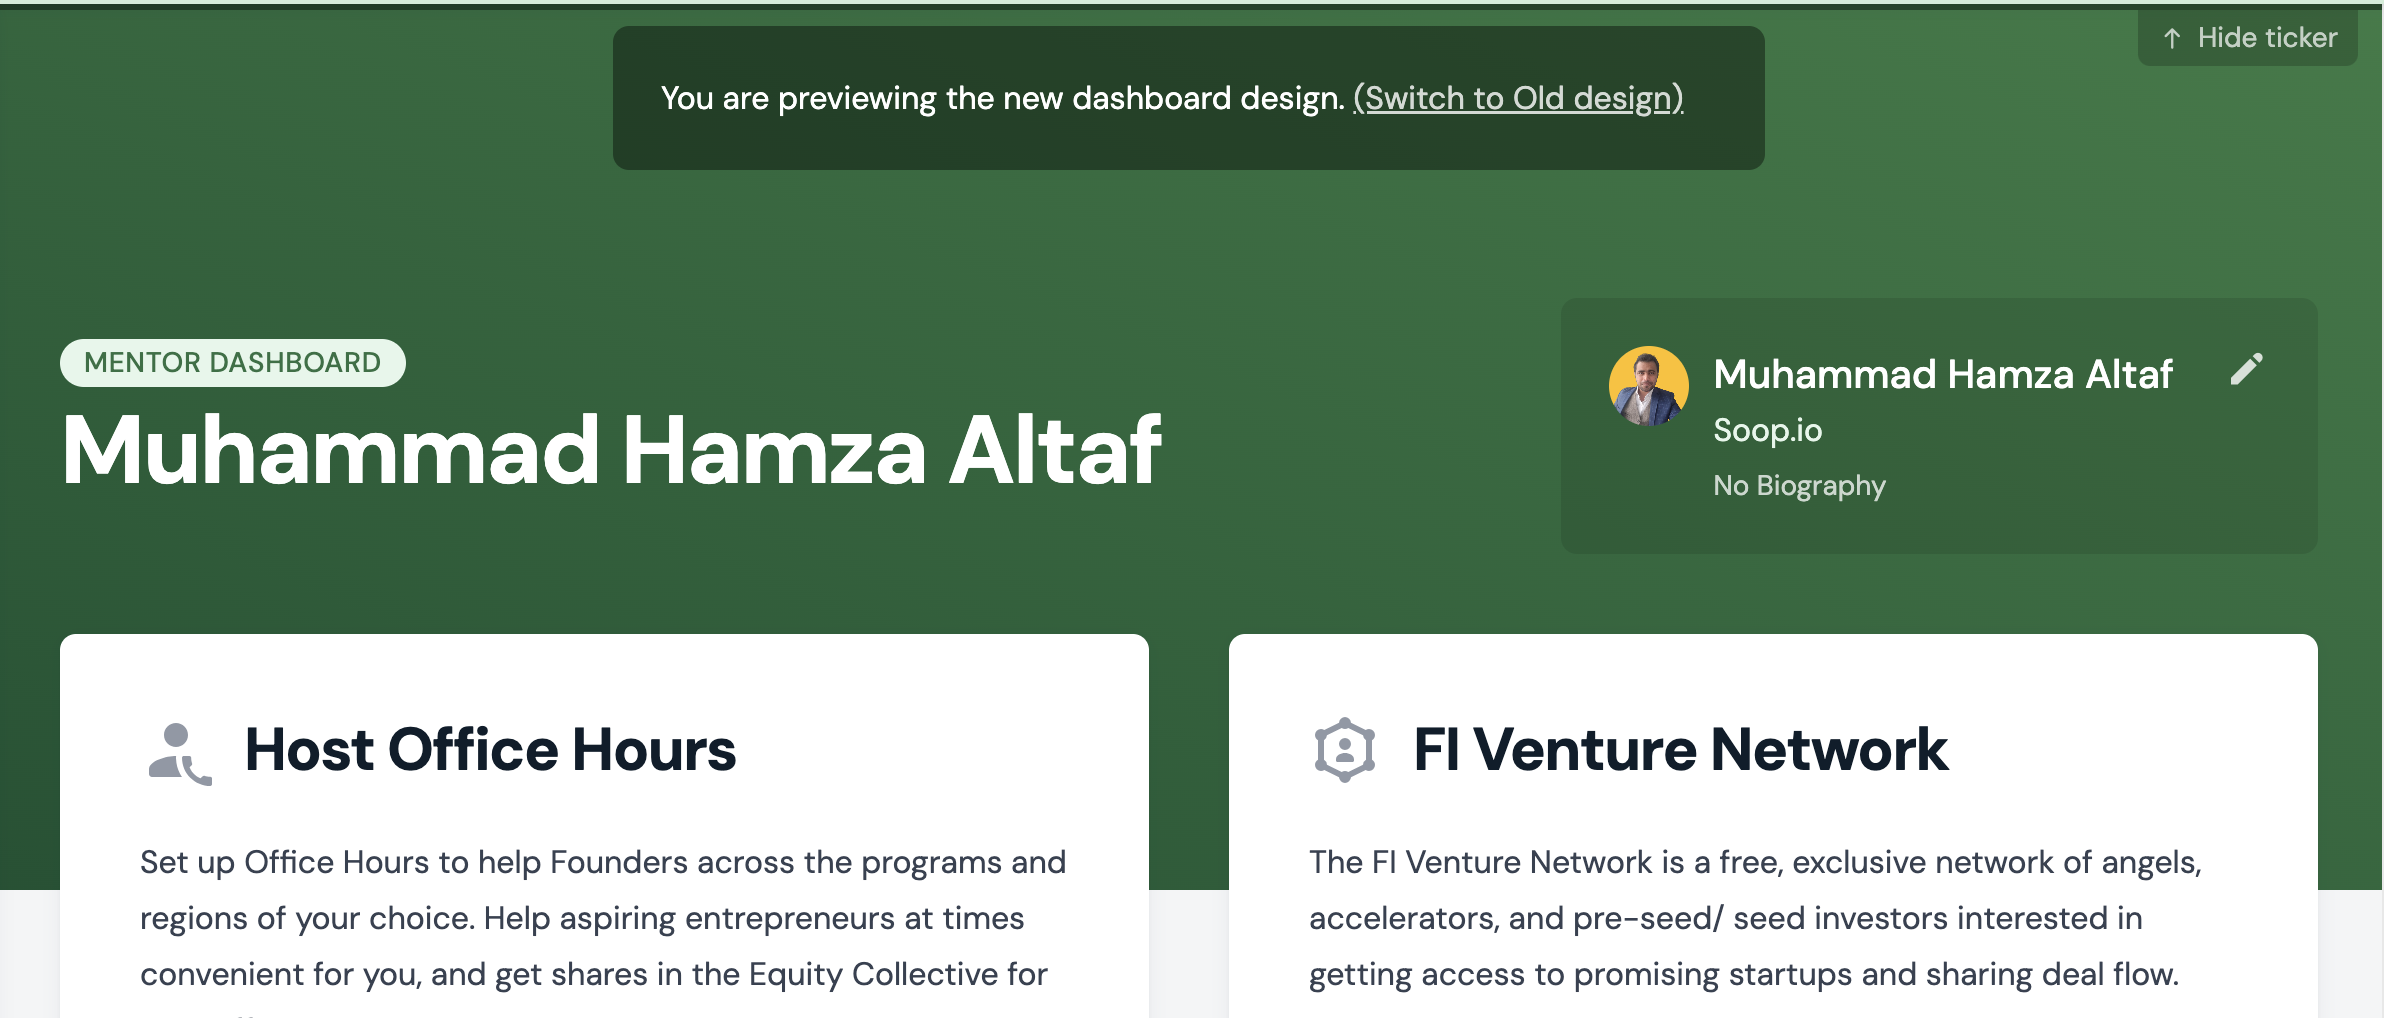2384x1018 pixels.
Task: Click the pencil edit profile icon
Action: pos(2246,369)
